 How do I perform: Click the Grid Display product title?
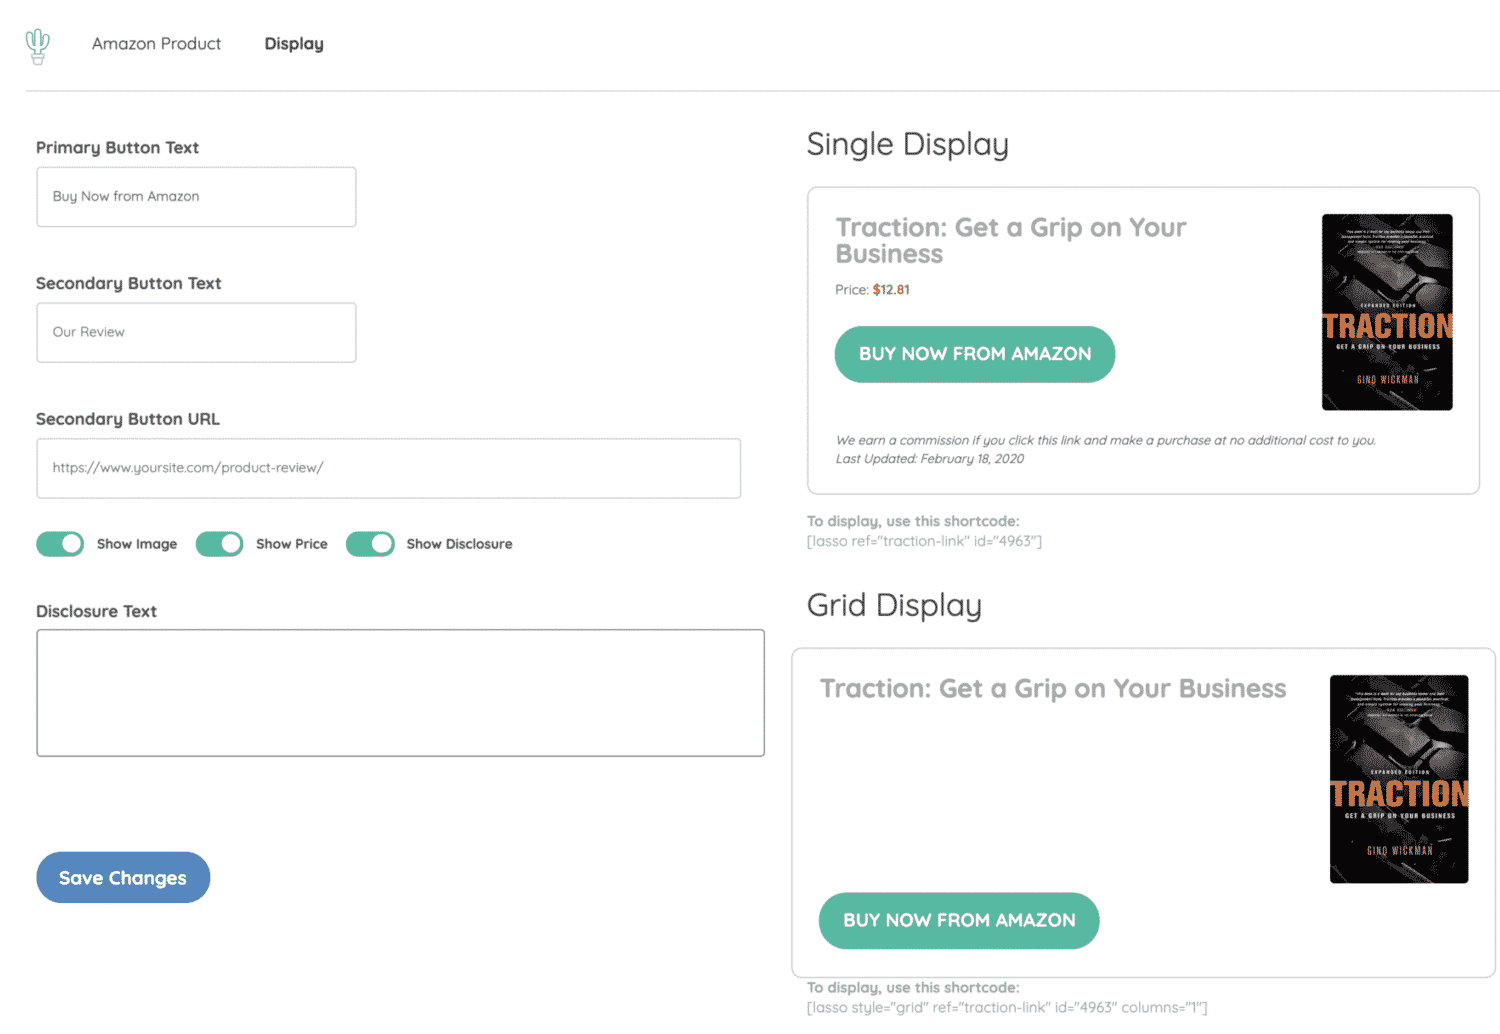(1053, 689)
